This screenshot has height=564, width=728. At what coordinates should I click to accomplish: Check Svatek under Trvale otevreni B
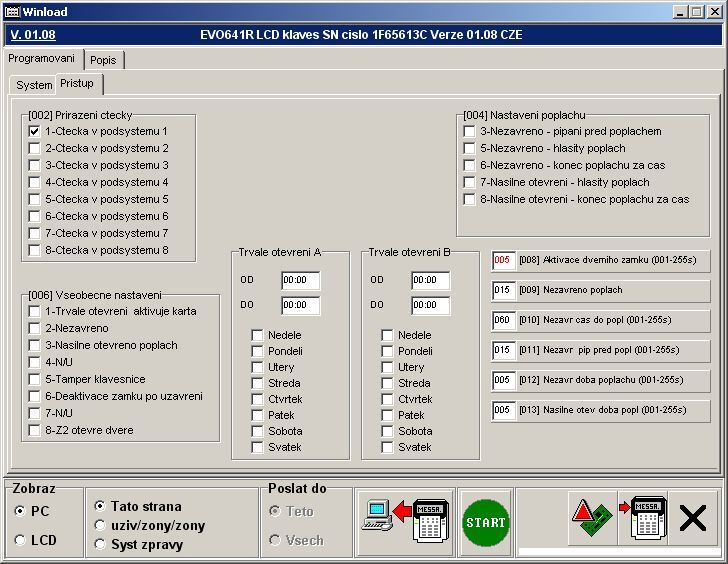(x=387, y=447)
